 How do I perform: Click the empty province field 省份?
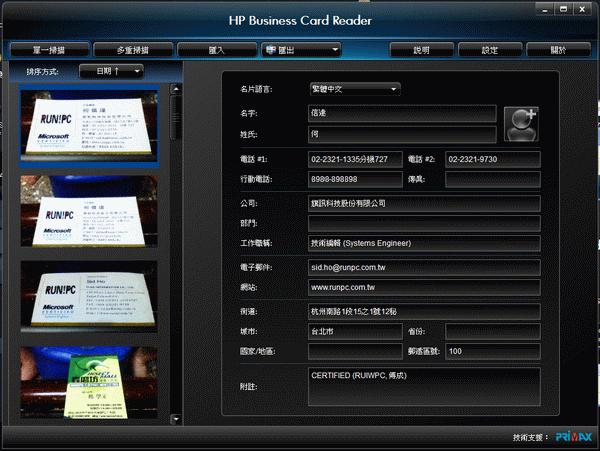pyautogui.click(x=493, y=332)
